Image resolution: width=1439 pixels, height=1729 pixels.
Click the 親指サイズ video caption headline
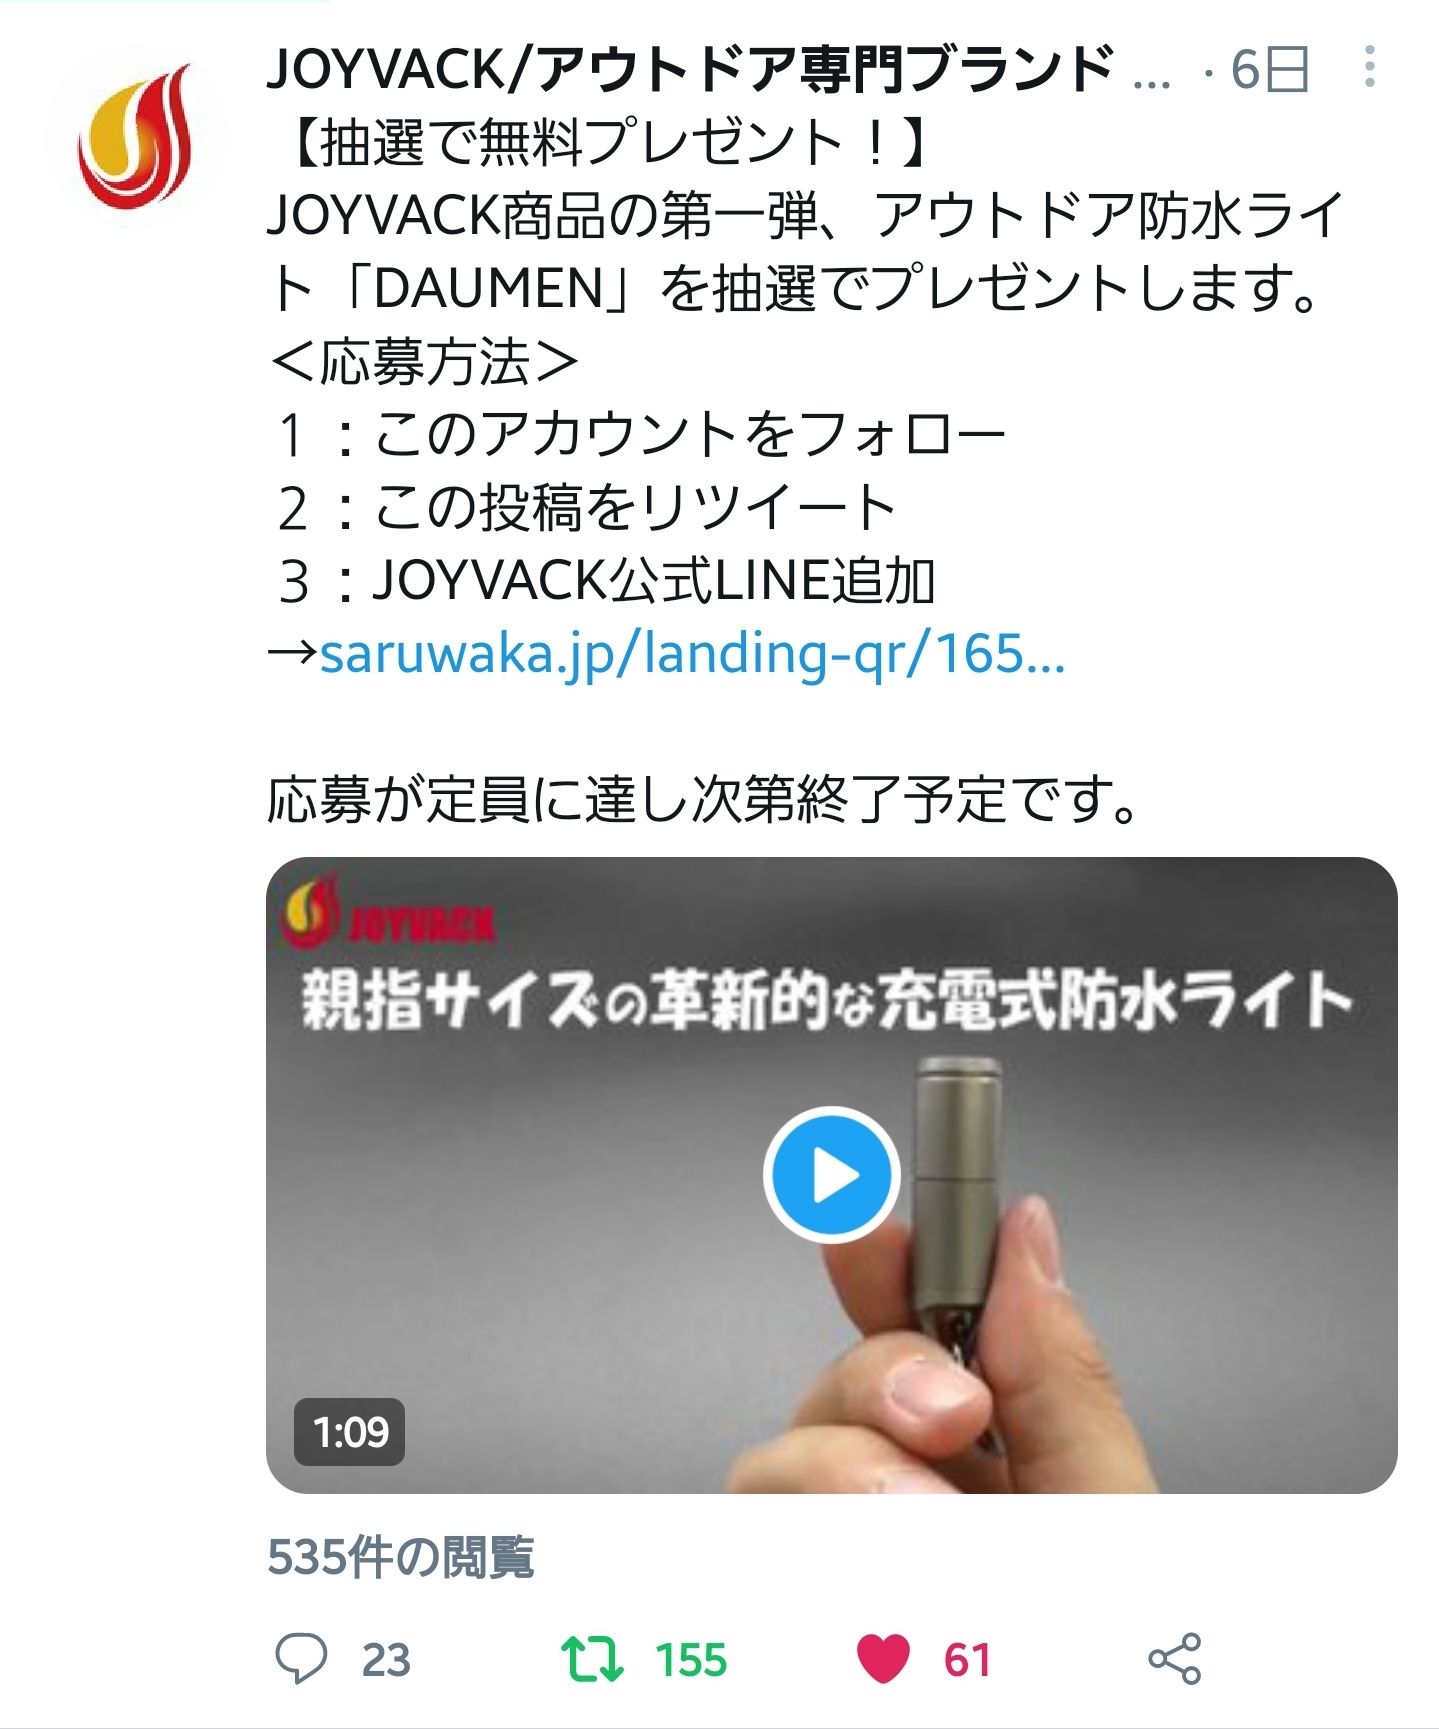coord(827,998)
